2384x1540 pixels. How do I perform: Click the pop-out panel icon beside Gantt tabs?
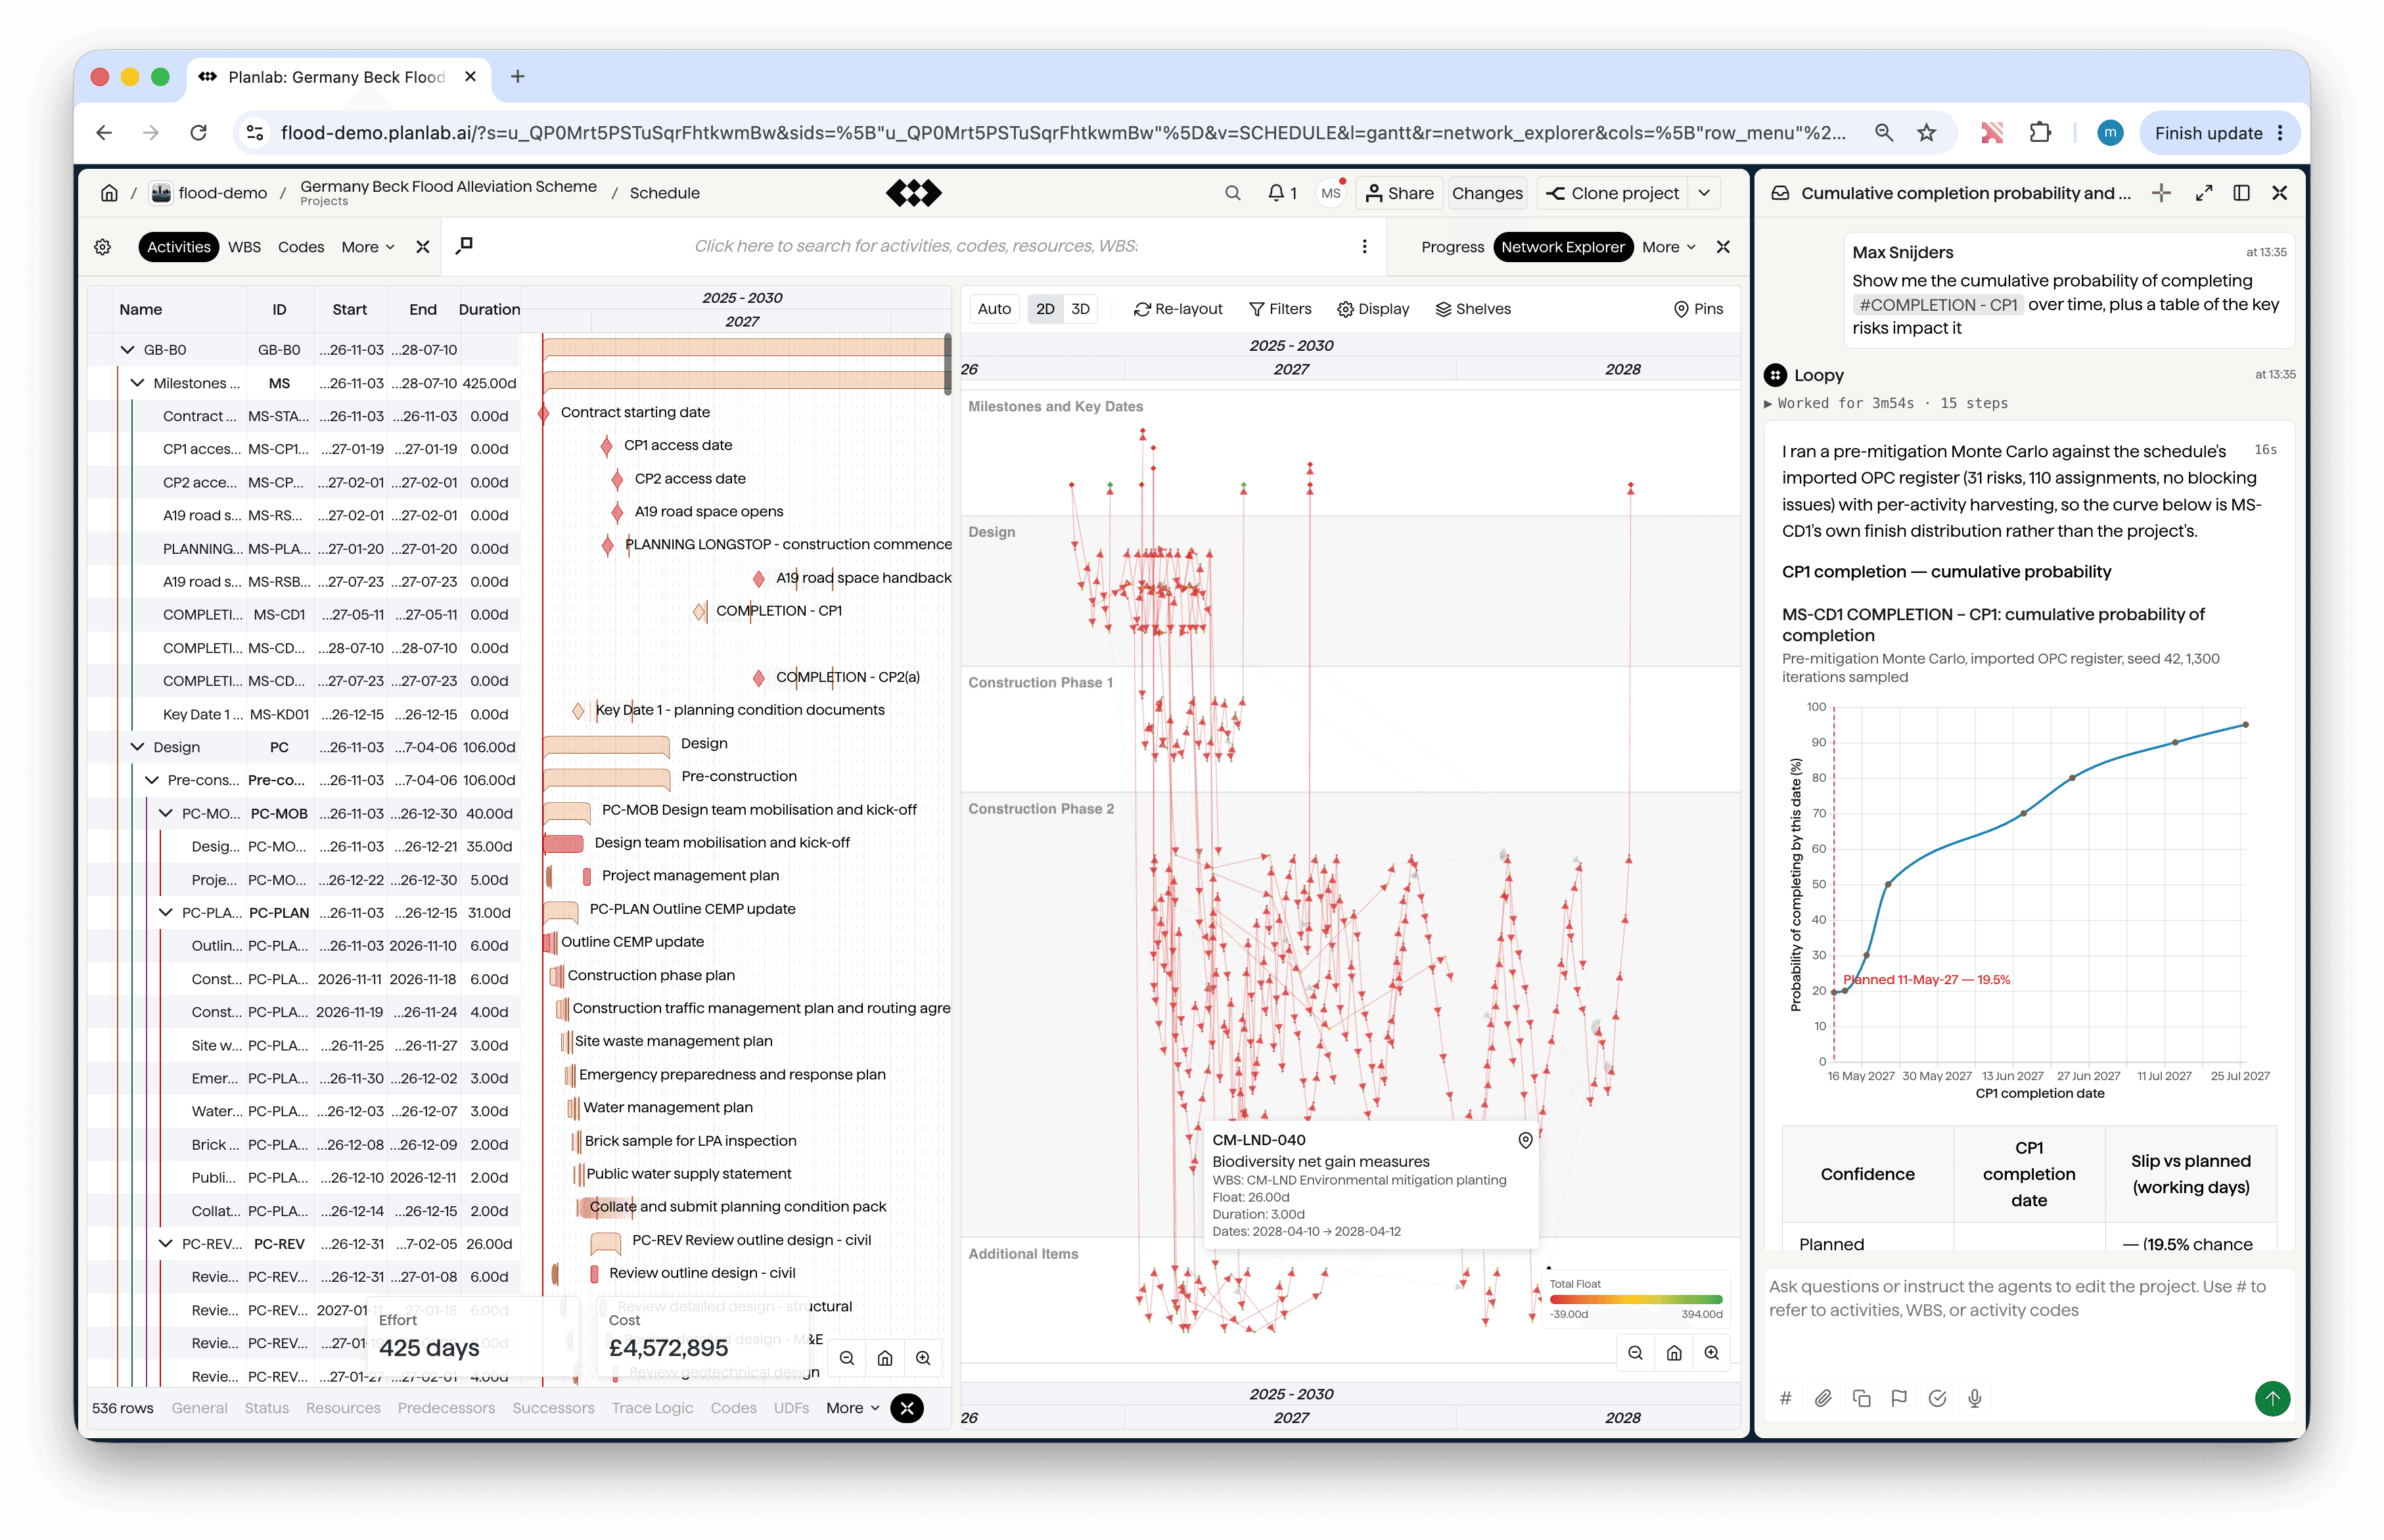(x=464, y=246)
